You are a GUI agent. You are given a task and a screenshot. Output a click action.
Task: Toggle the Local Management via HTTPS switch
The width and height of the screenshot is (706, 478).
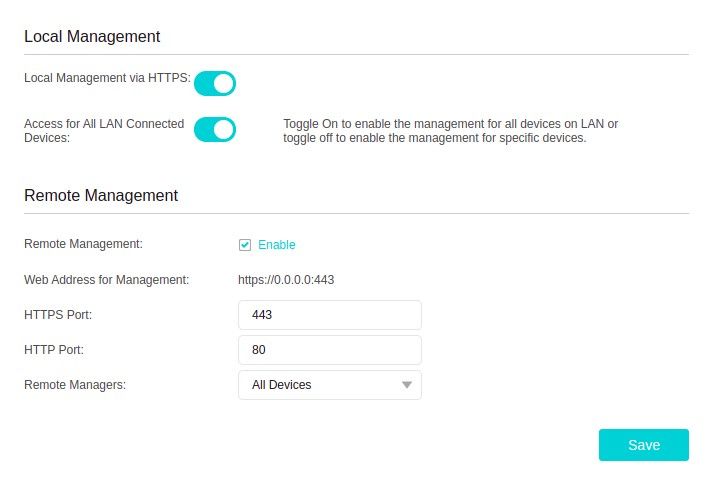214,83
